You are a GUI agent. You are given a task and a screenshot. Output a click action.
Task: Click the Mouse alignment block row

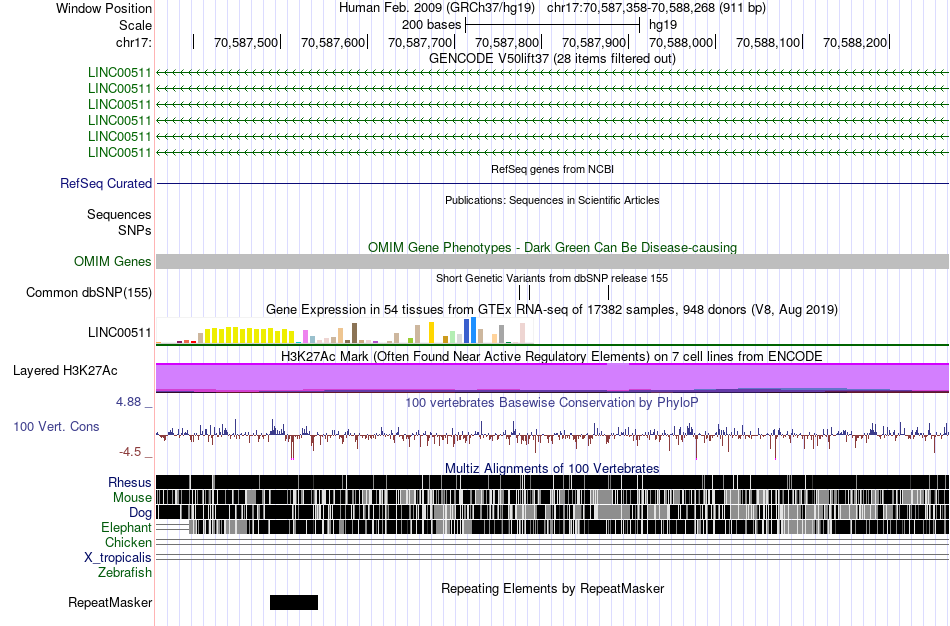point(553,497)
